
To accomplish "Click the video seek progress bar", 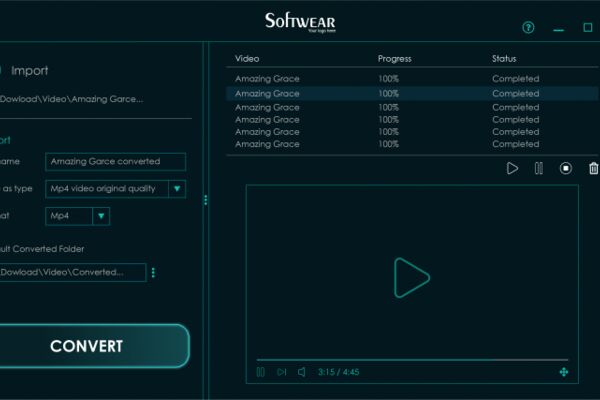I will pos(412,360).
